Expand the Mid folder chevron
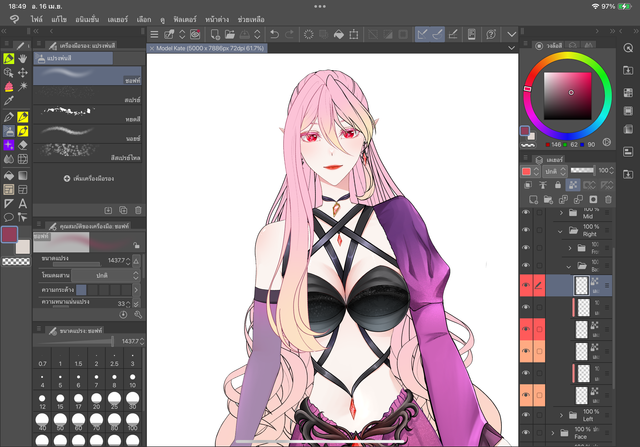 click(x=561, y=212)
